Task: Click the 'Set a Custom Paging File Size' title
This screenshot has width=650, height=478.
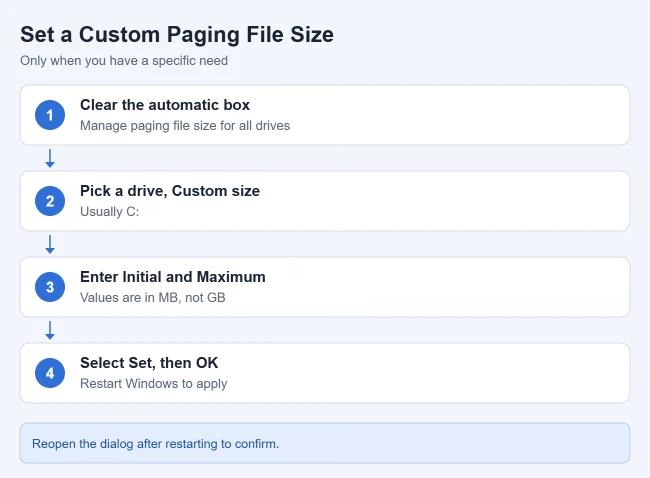Action: 177,35
